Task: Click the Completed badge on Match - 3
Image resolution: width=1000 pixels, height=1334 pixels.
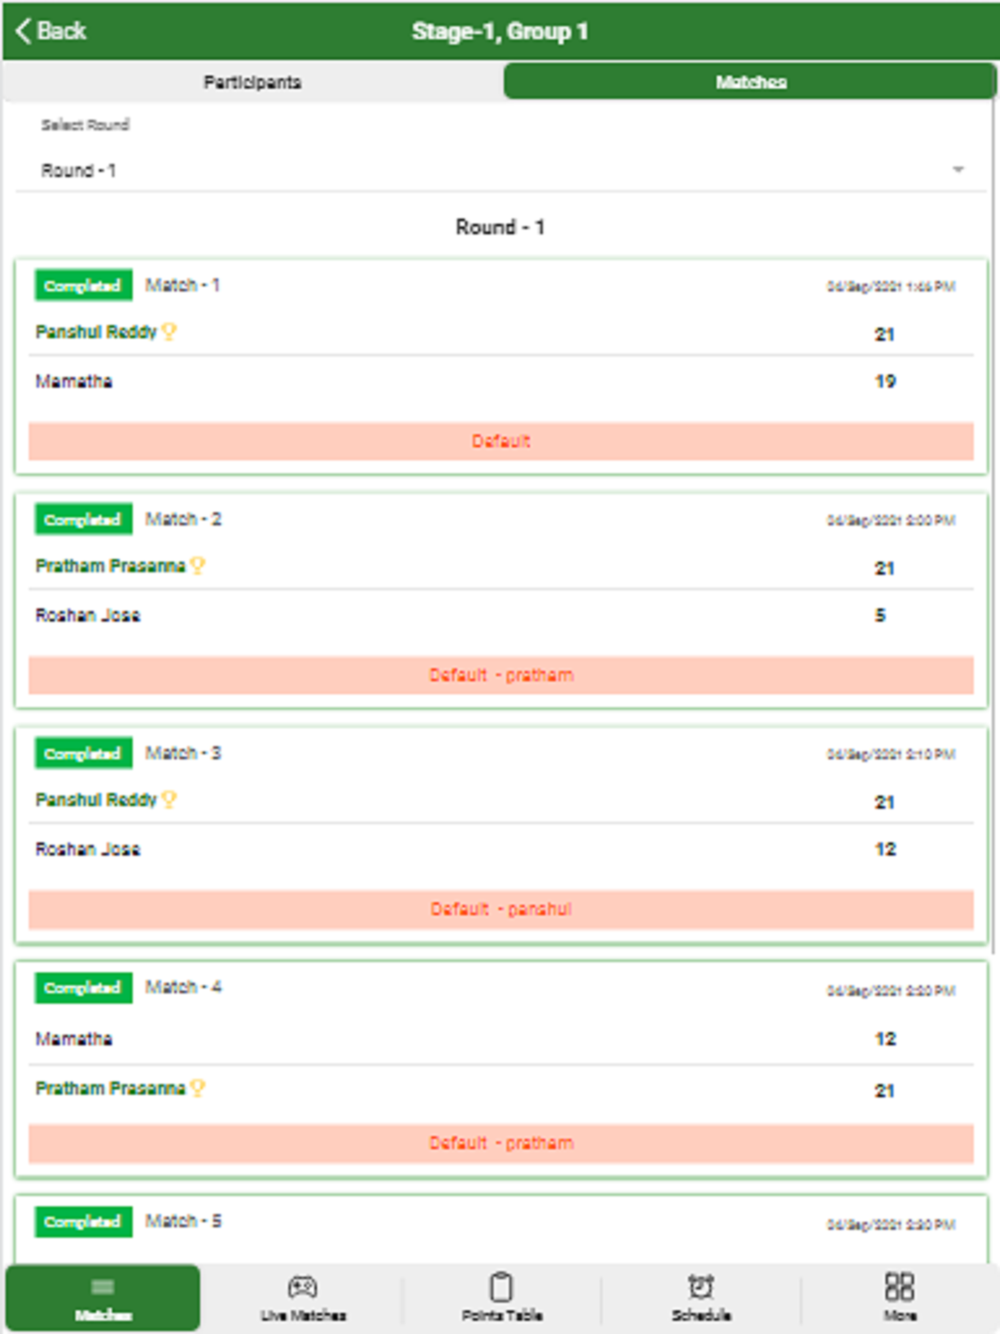Action: tap(83, 754)
